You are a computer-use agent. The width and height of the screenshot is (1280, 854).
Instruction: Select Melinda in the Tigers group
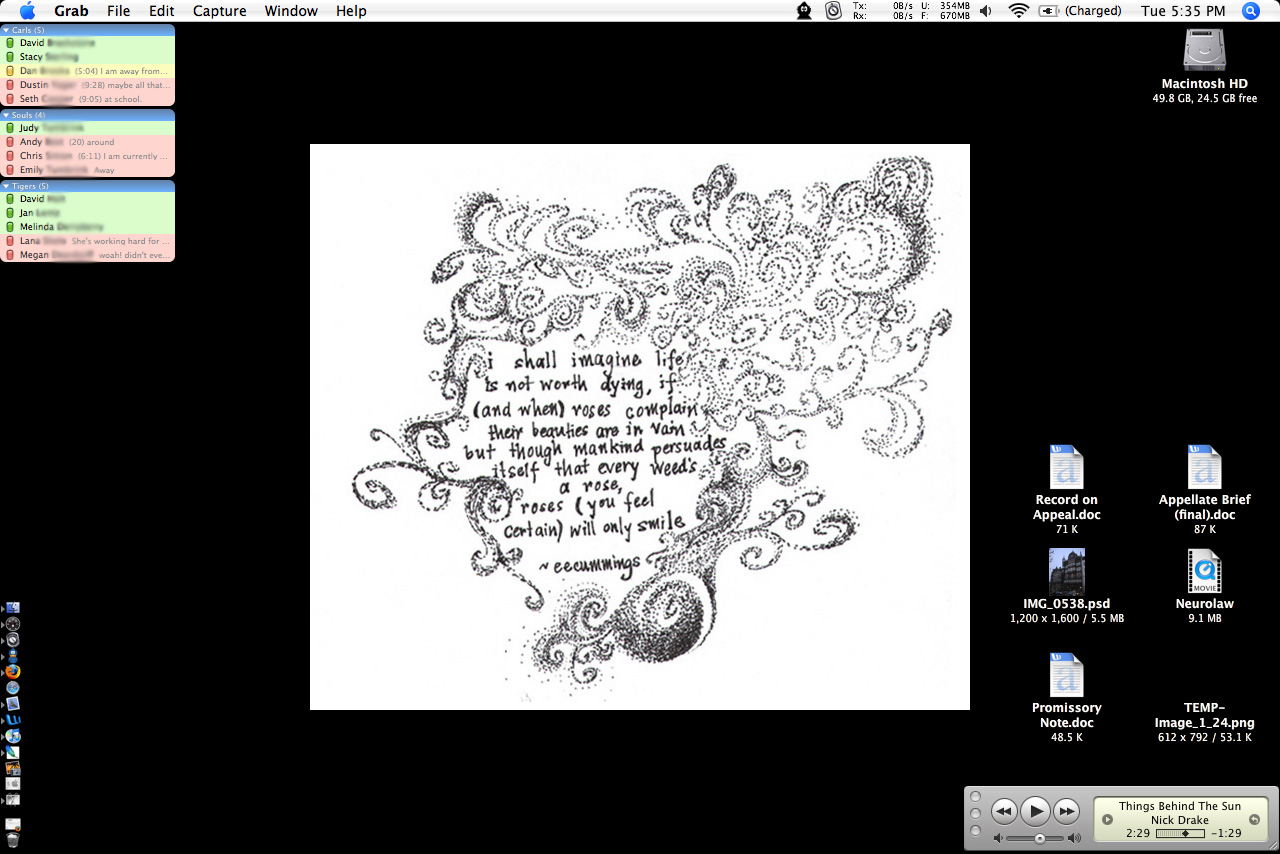coord(87,227)
